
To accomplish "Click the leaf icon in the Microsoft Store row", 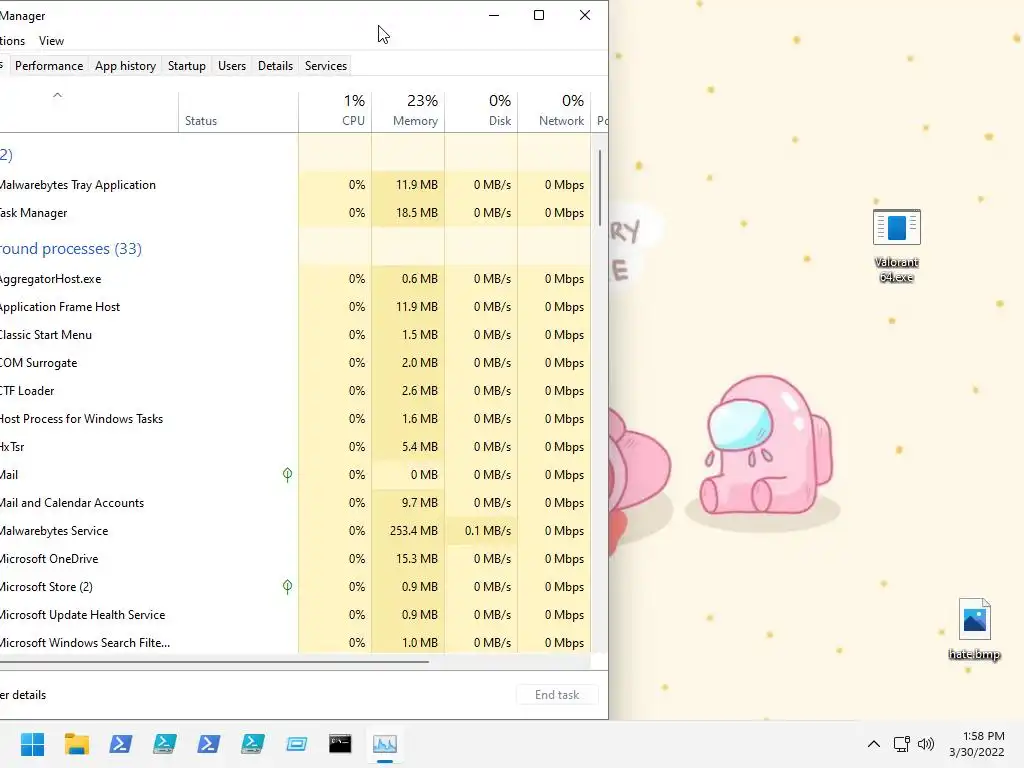I will [287, 586].
